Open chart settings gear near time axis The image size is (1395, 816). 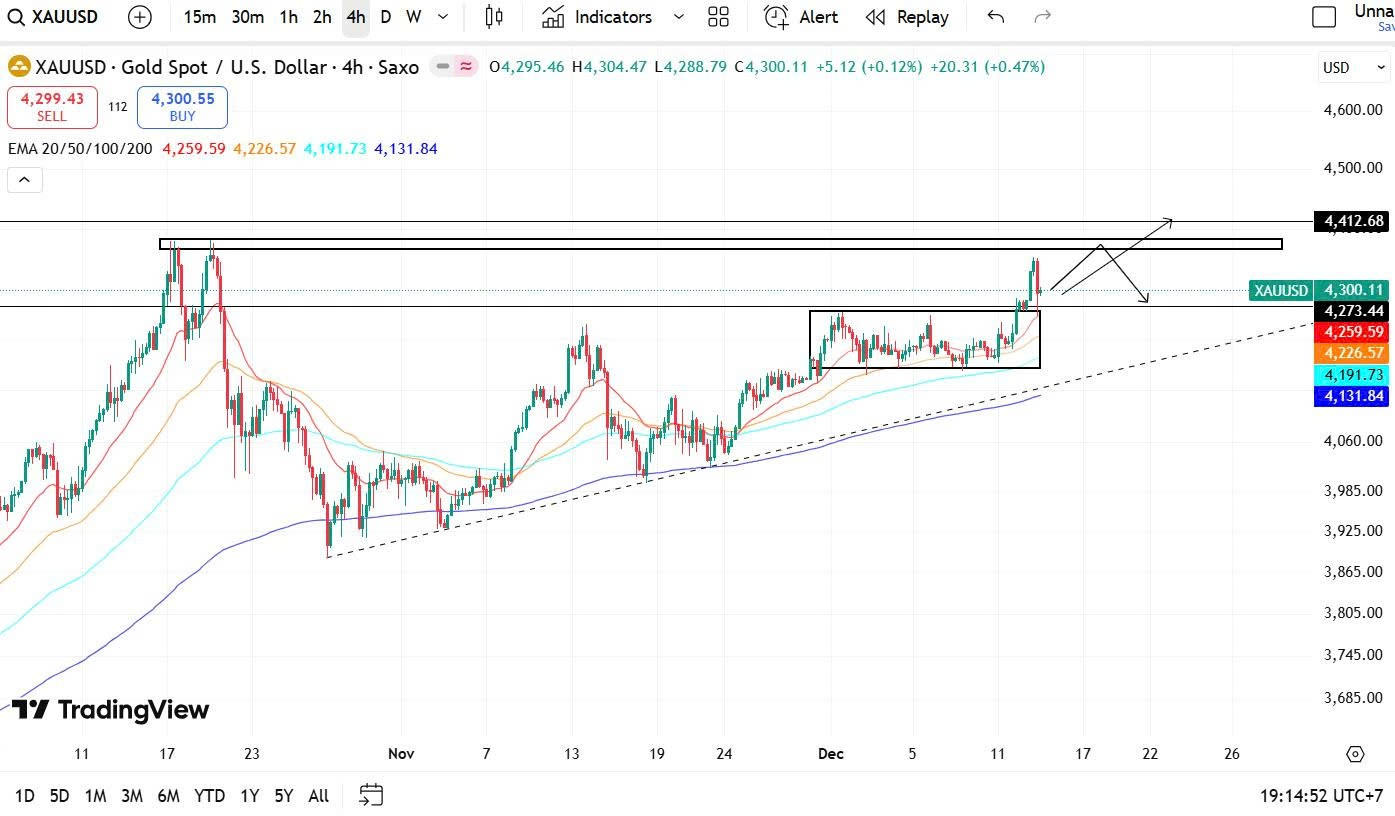point(1355,754)
